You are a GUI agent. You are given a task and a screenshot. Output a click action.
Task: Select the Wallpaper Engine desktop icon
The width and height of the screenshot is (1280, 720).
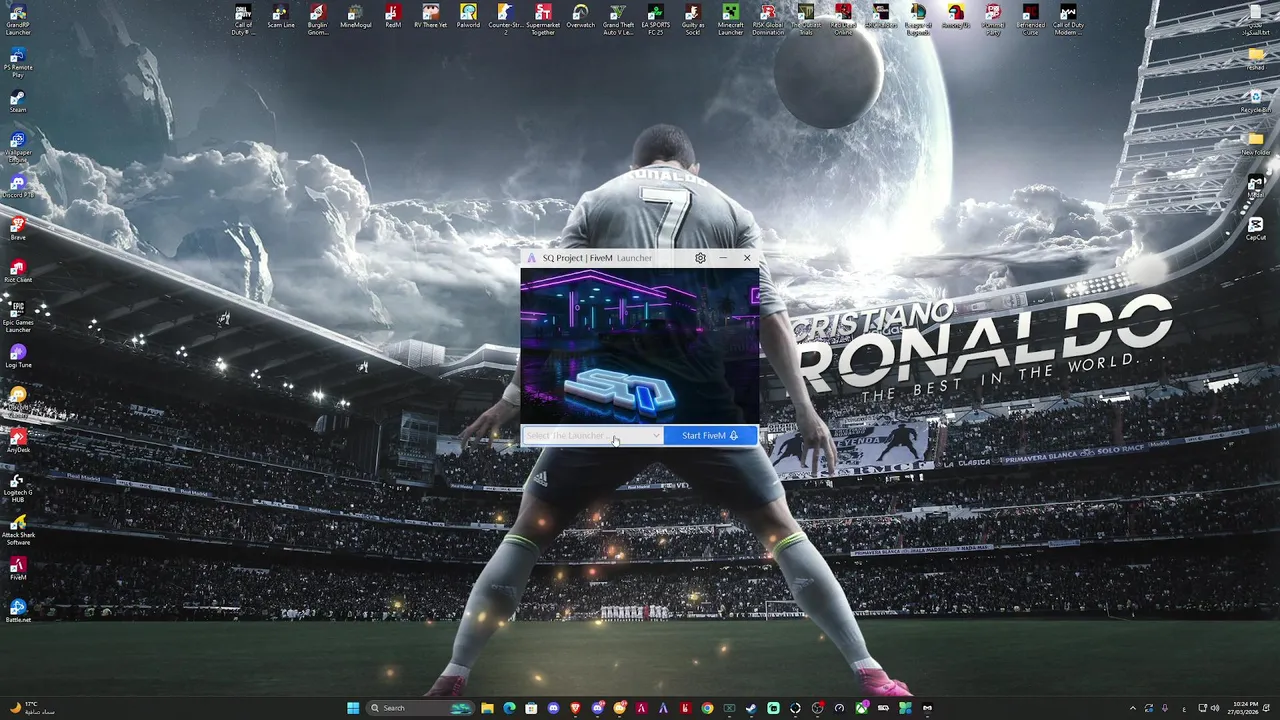[18, 147]
